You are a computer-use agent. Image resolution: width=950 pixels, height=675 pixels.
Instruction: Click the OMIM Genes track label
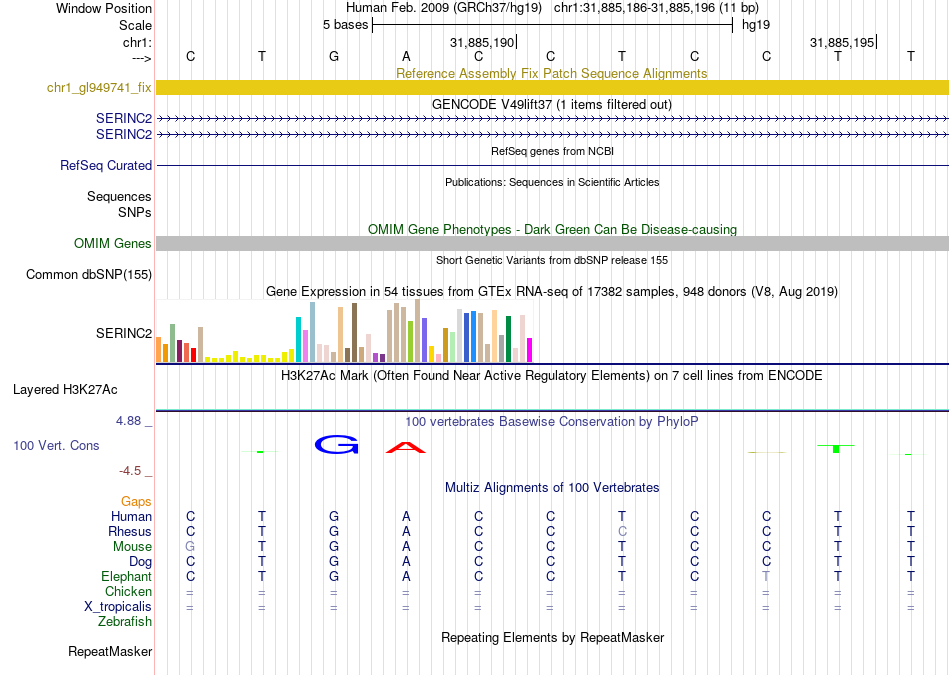(x=113, y=244)
